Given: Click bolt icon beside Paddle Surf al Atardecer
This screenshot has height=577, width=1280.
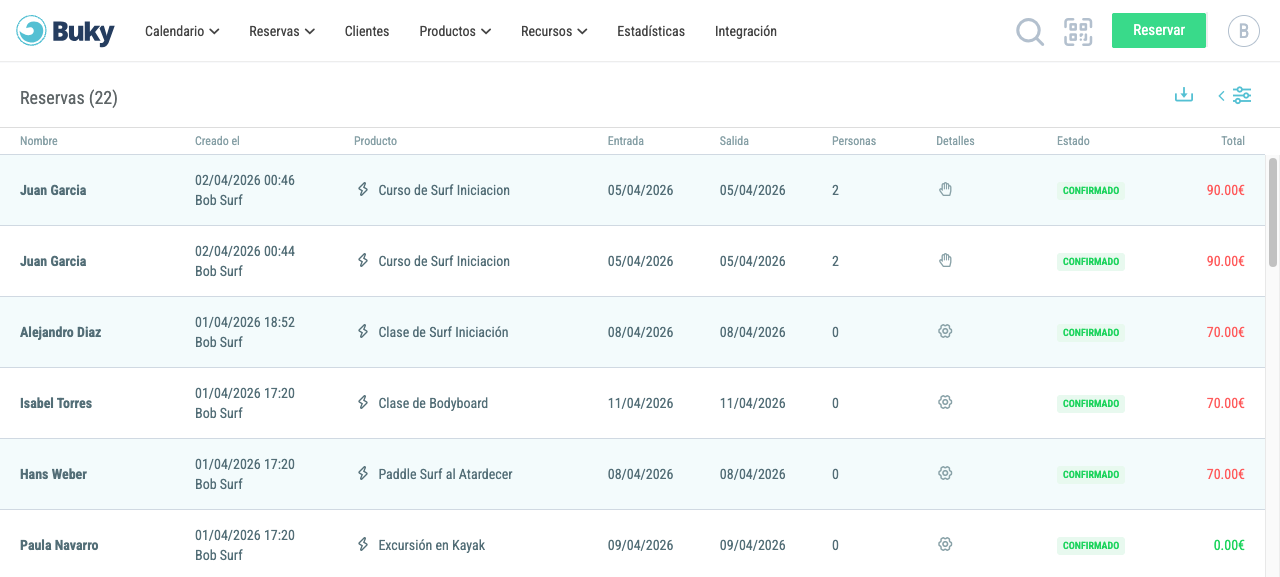Looking at the screenshot, I should tap(363, 473).
